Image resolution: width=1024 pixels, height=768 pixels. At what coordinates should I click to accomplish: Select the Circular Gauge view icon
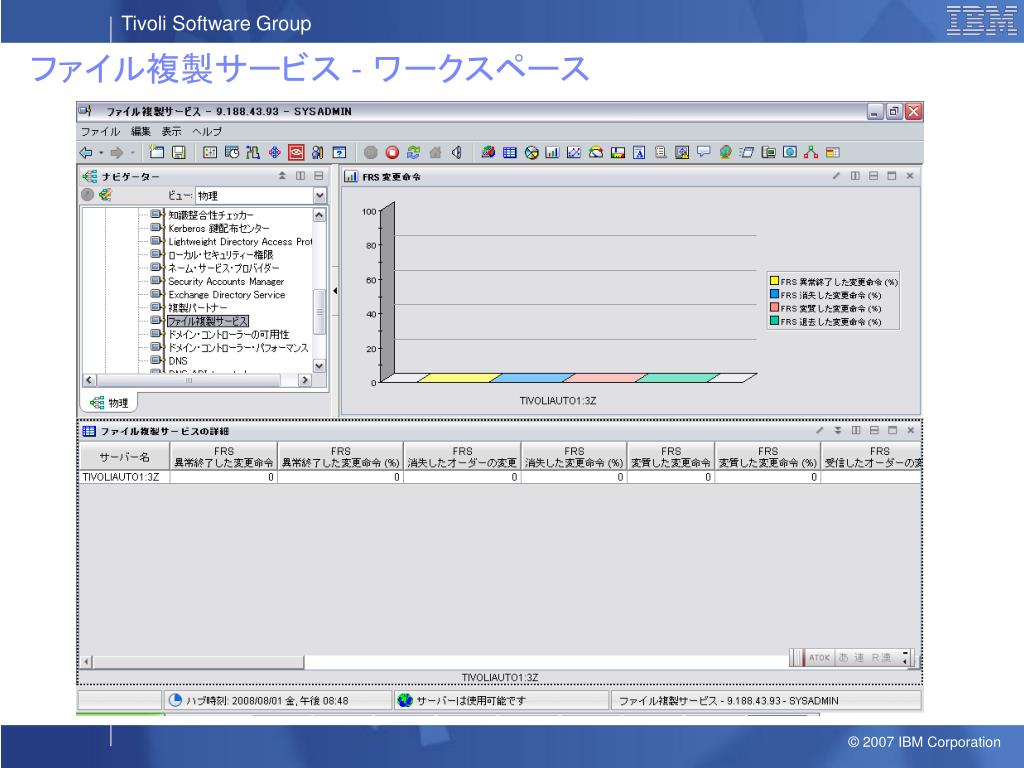click(596, 152)
